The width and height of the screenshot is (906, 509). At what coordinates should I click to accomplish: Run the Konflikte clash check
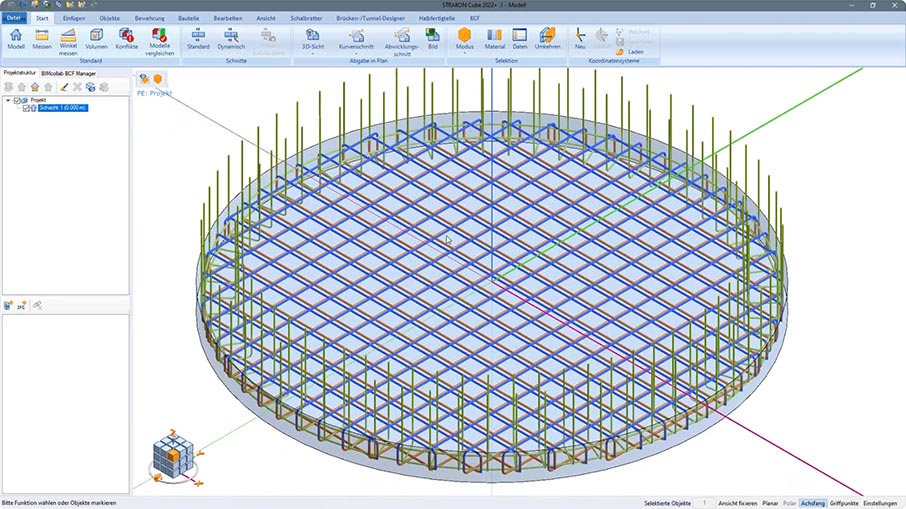coord(127,39)
